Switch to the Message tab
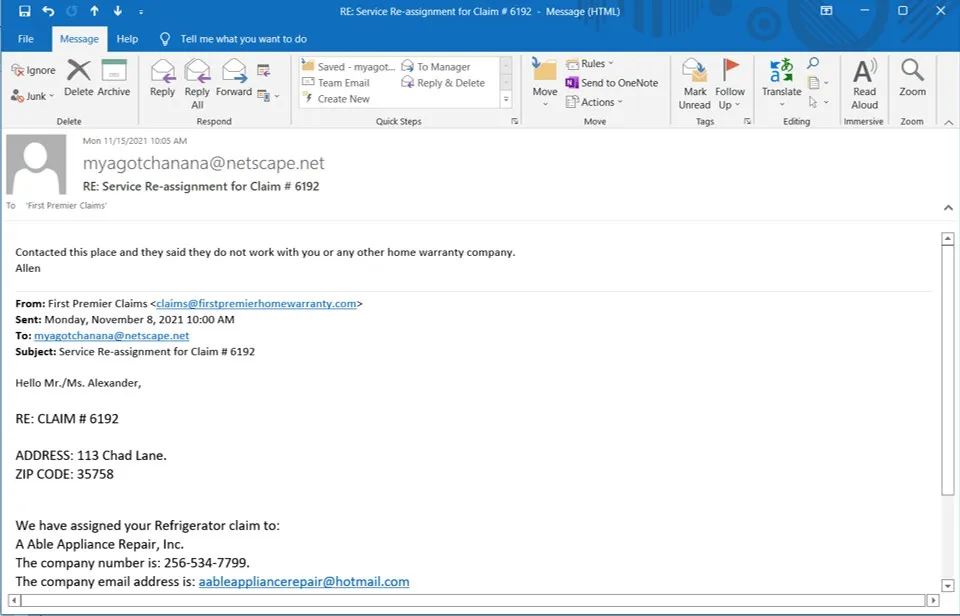 (79, 39)
